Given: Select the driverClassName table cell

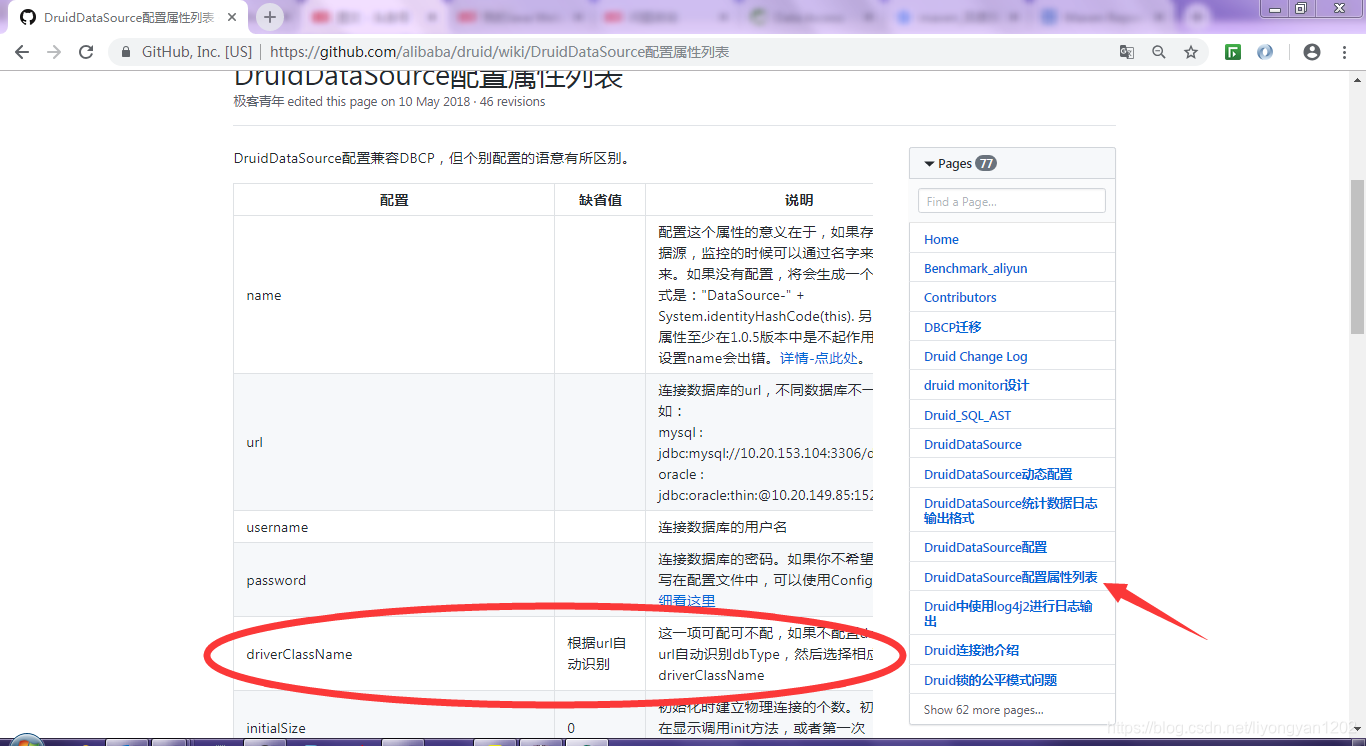Looking at the screenshot, I should [394, 654].
